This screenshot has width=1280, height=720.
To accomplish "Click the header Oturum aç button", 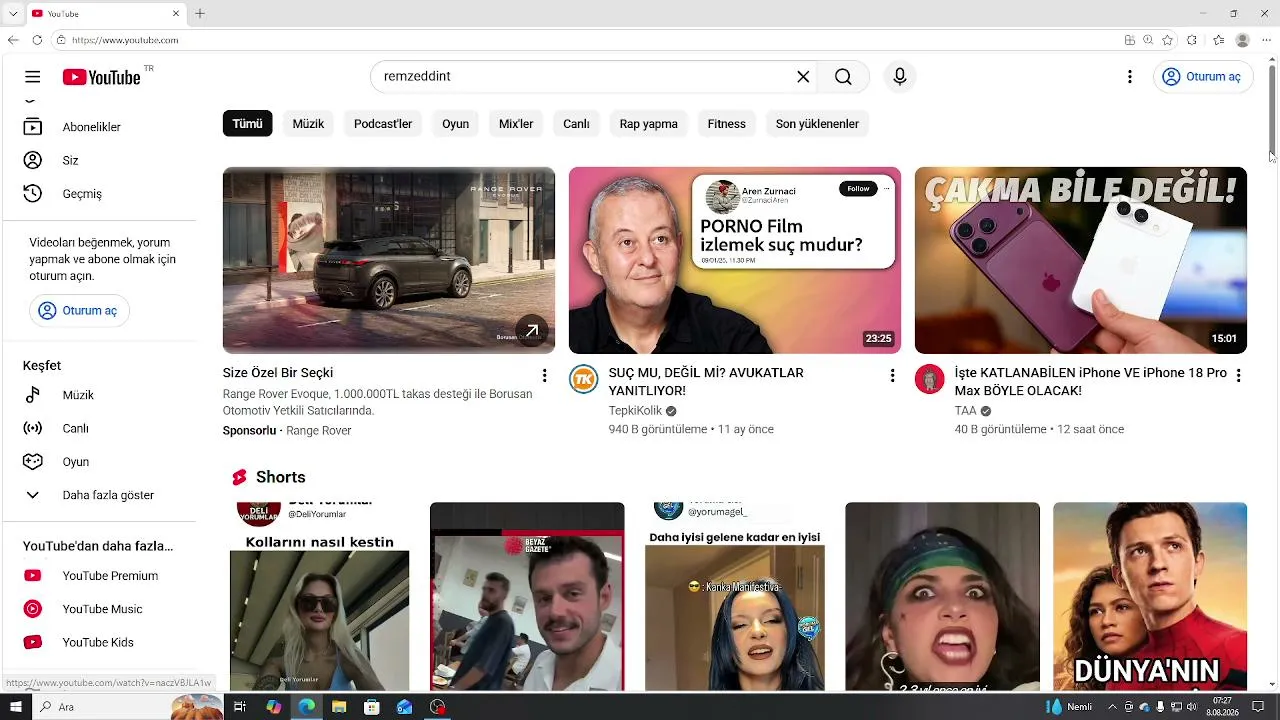I will point(1203,77).
